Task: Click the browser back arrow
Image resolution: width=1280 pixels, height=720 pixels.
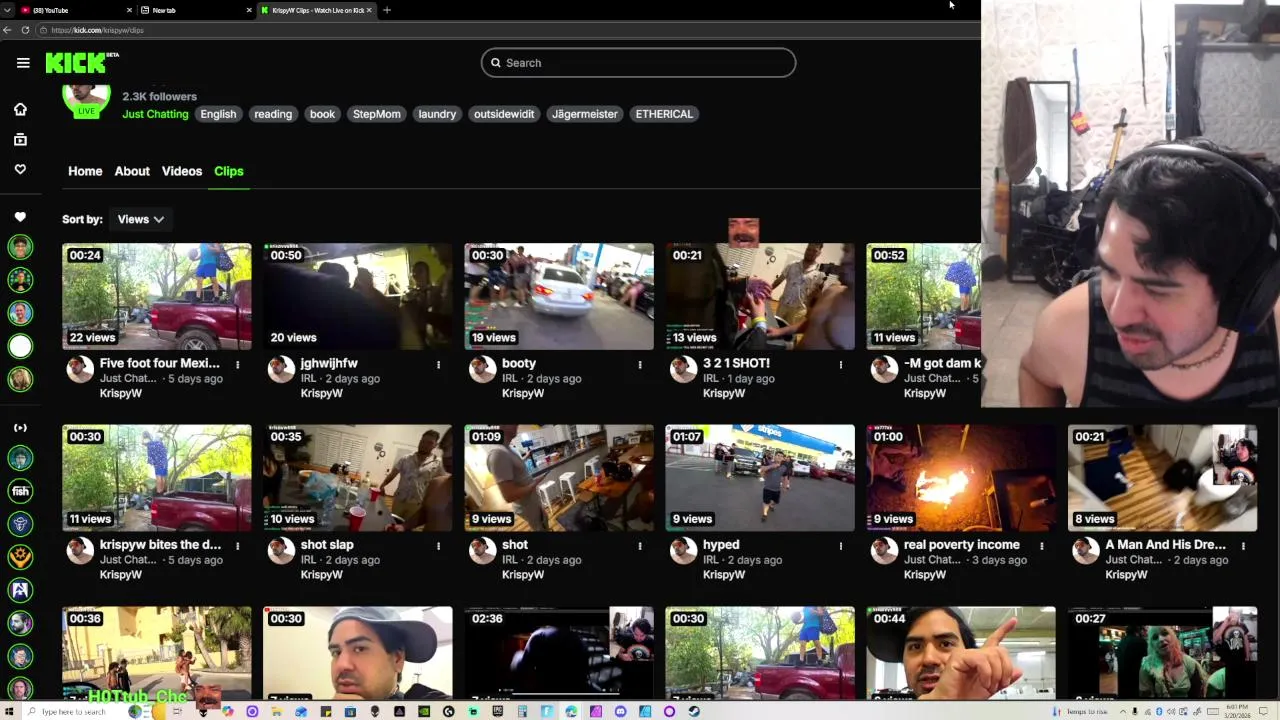Action: 7,30
